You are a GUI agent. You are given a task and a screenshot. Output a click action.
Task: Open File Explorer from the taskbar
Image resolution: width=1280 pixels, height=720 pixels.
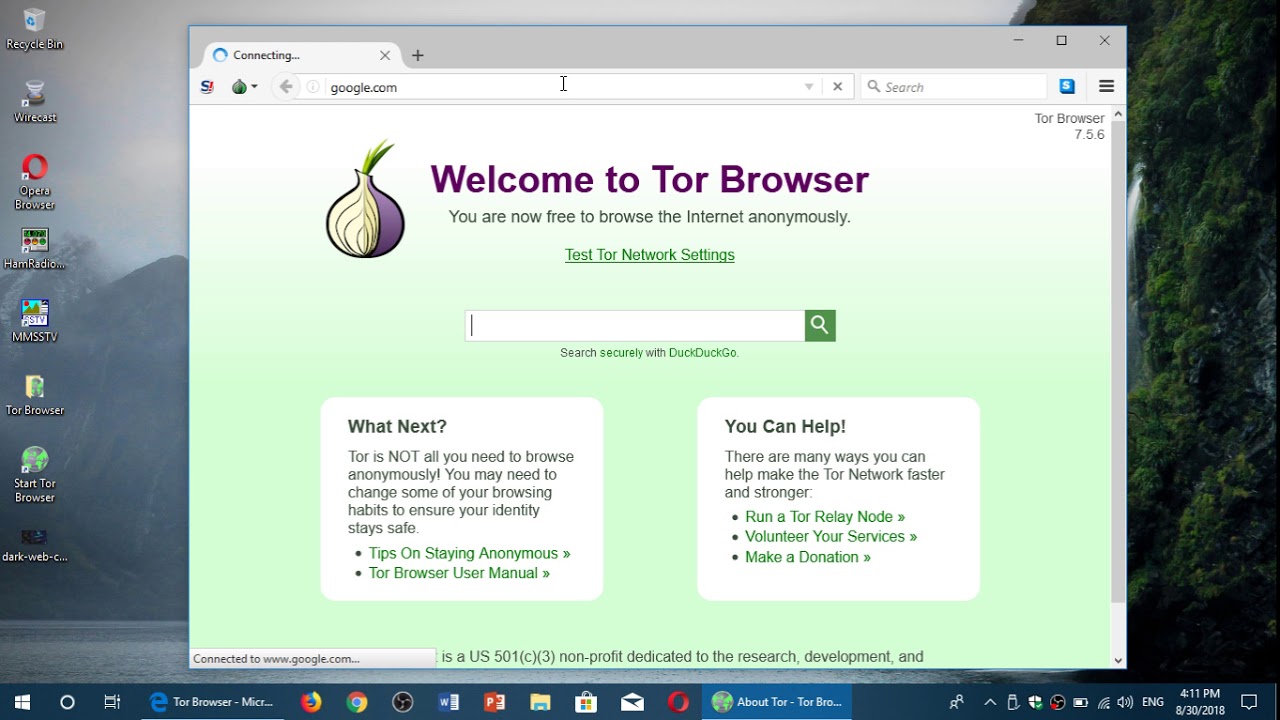pyautogui.click(x=541, y=702)
